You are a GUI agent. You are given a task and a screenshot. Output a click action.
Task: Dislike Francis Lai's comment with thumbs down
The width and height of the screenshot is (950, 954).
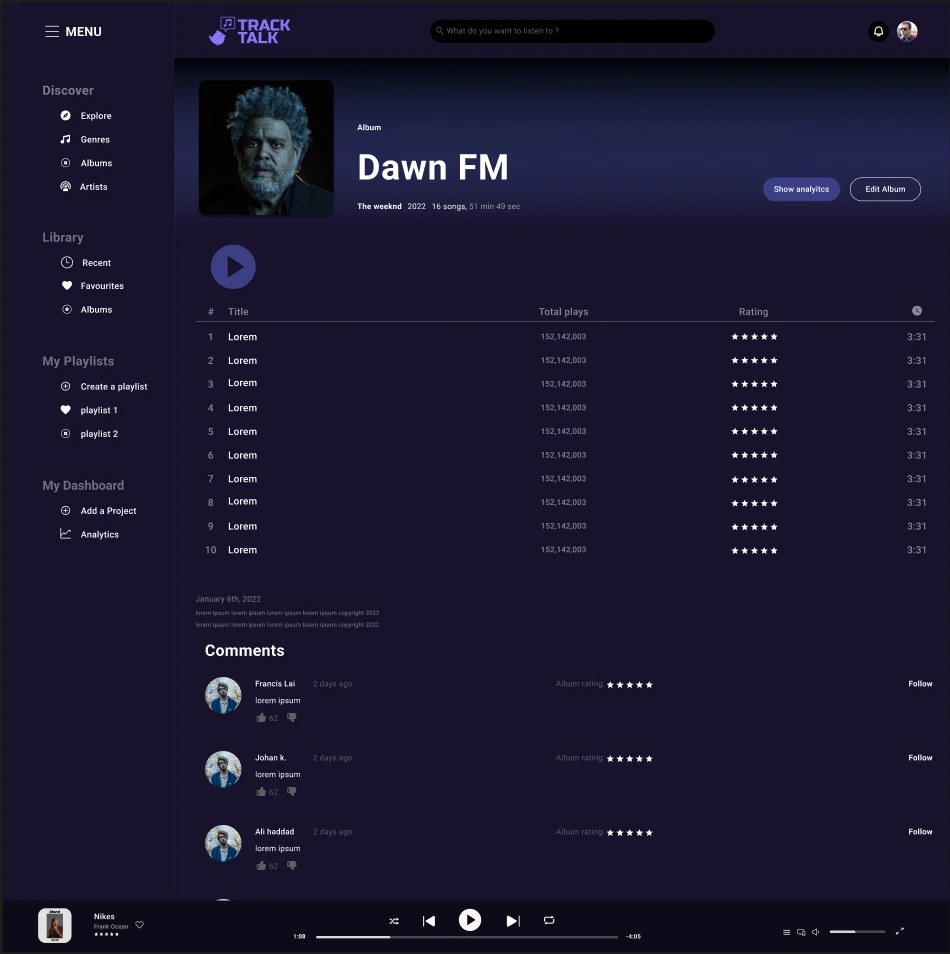[292, 718]
